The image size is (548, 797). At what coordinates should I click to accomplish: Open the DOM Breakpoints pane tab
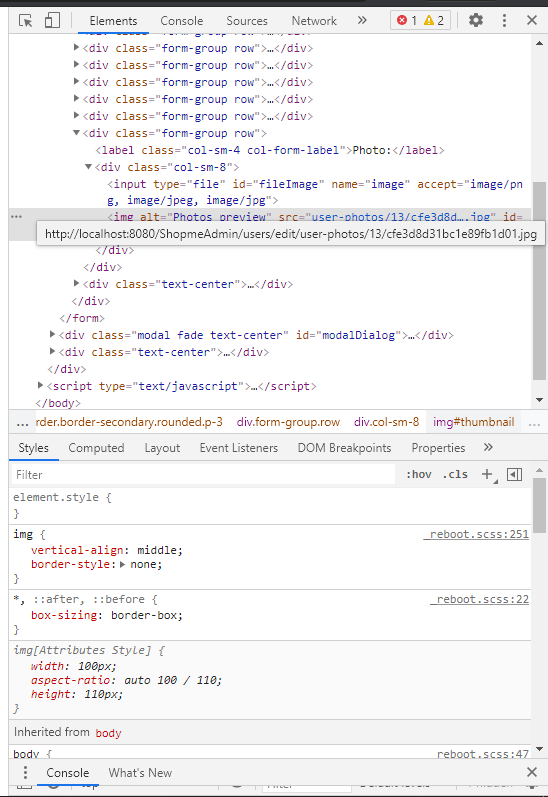344,448
